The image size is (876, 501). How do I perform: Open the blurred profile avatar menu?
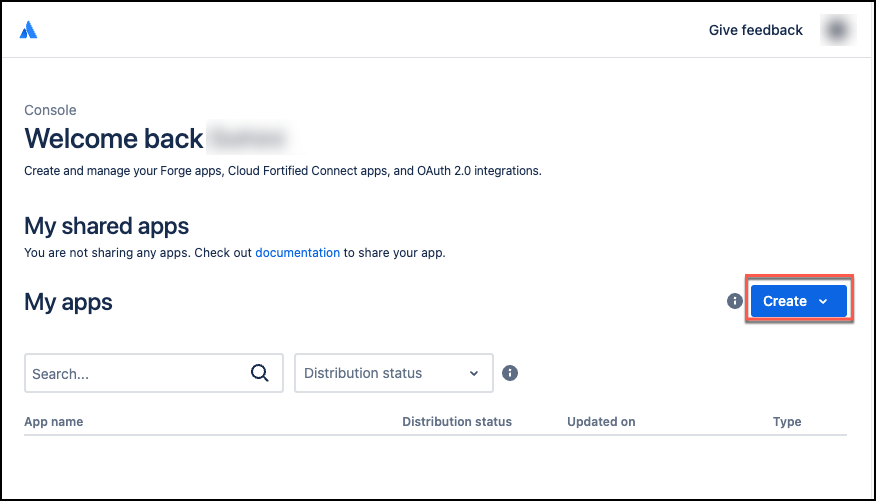point(838,30)
